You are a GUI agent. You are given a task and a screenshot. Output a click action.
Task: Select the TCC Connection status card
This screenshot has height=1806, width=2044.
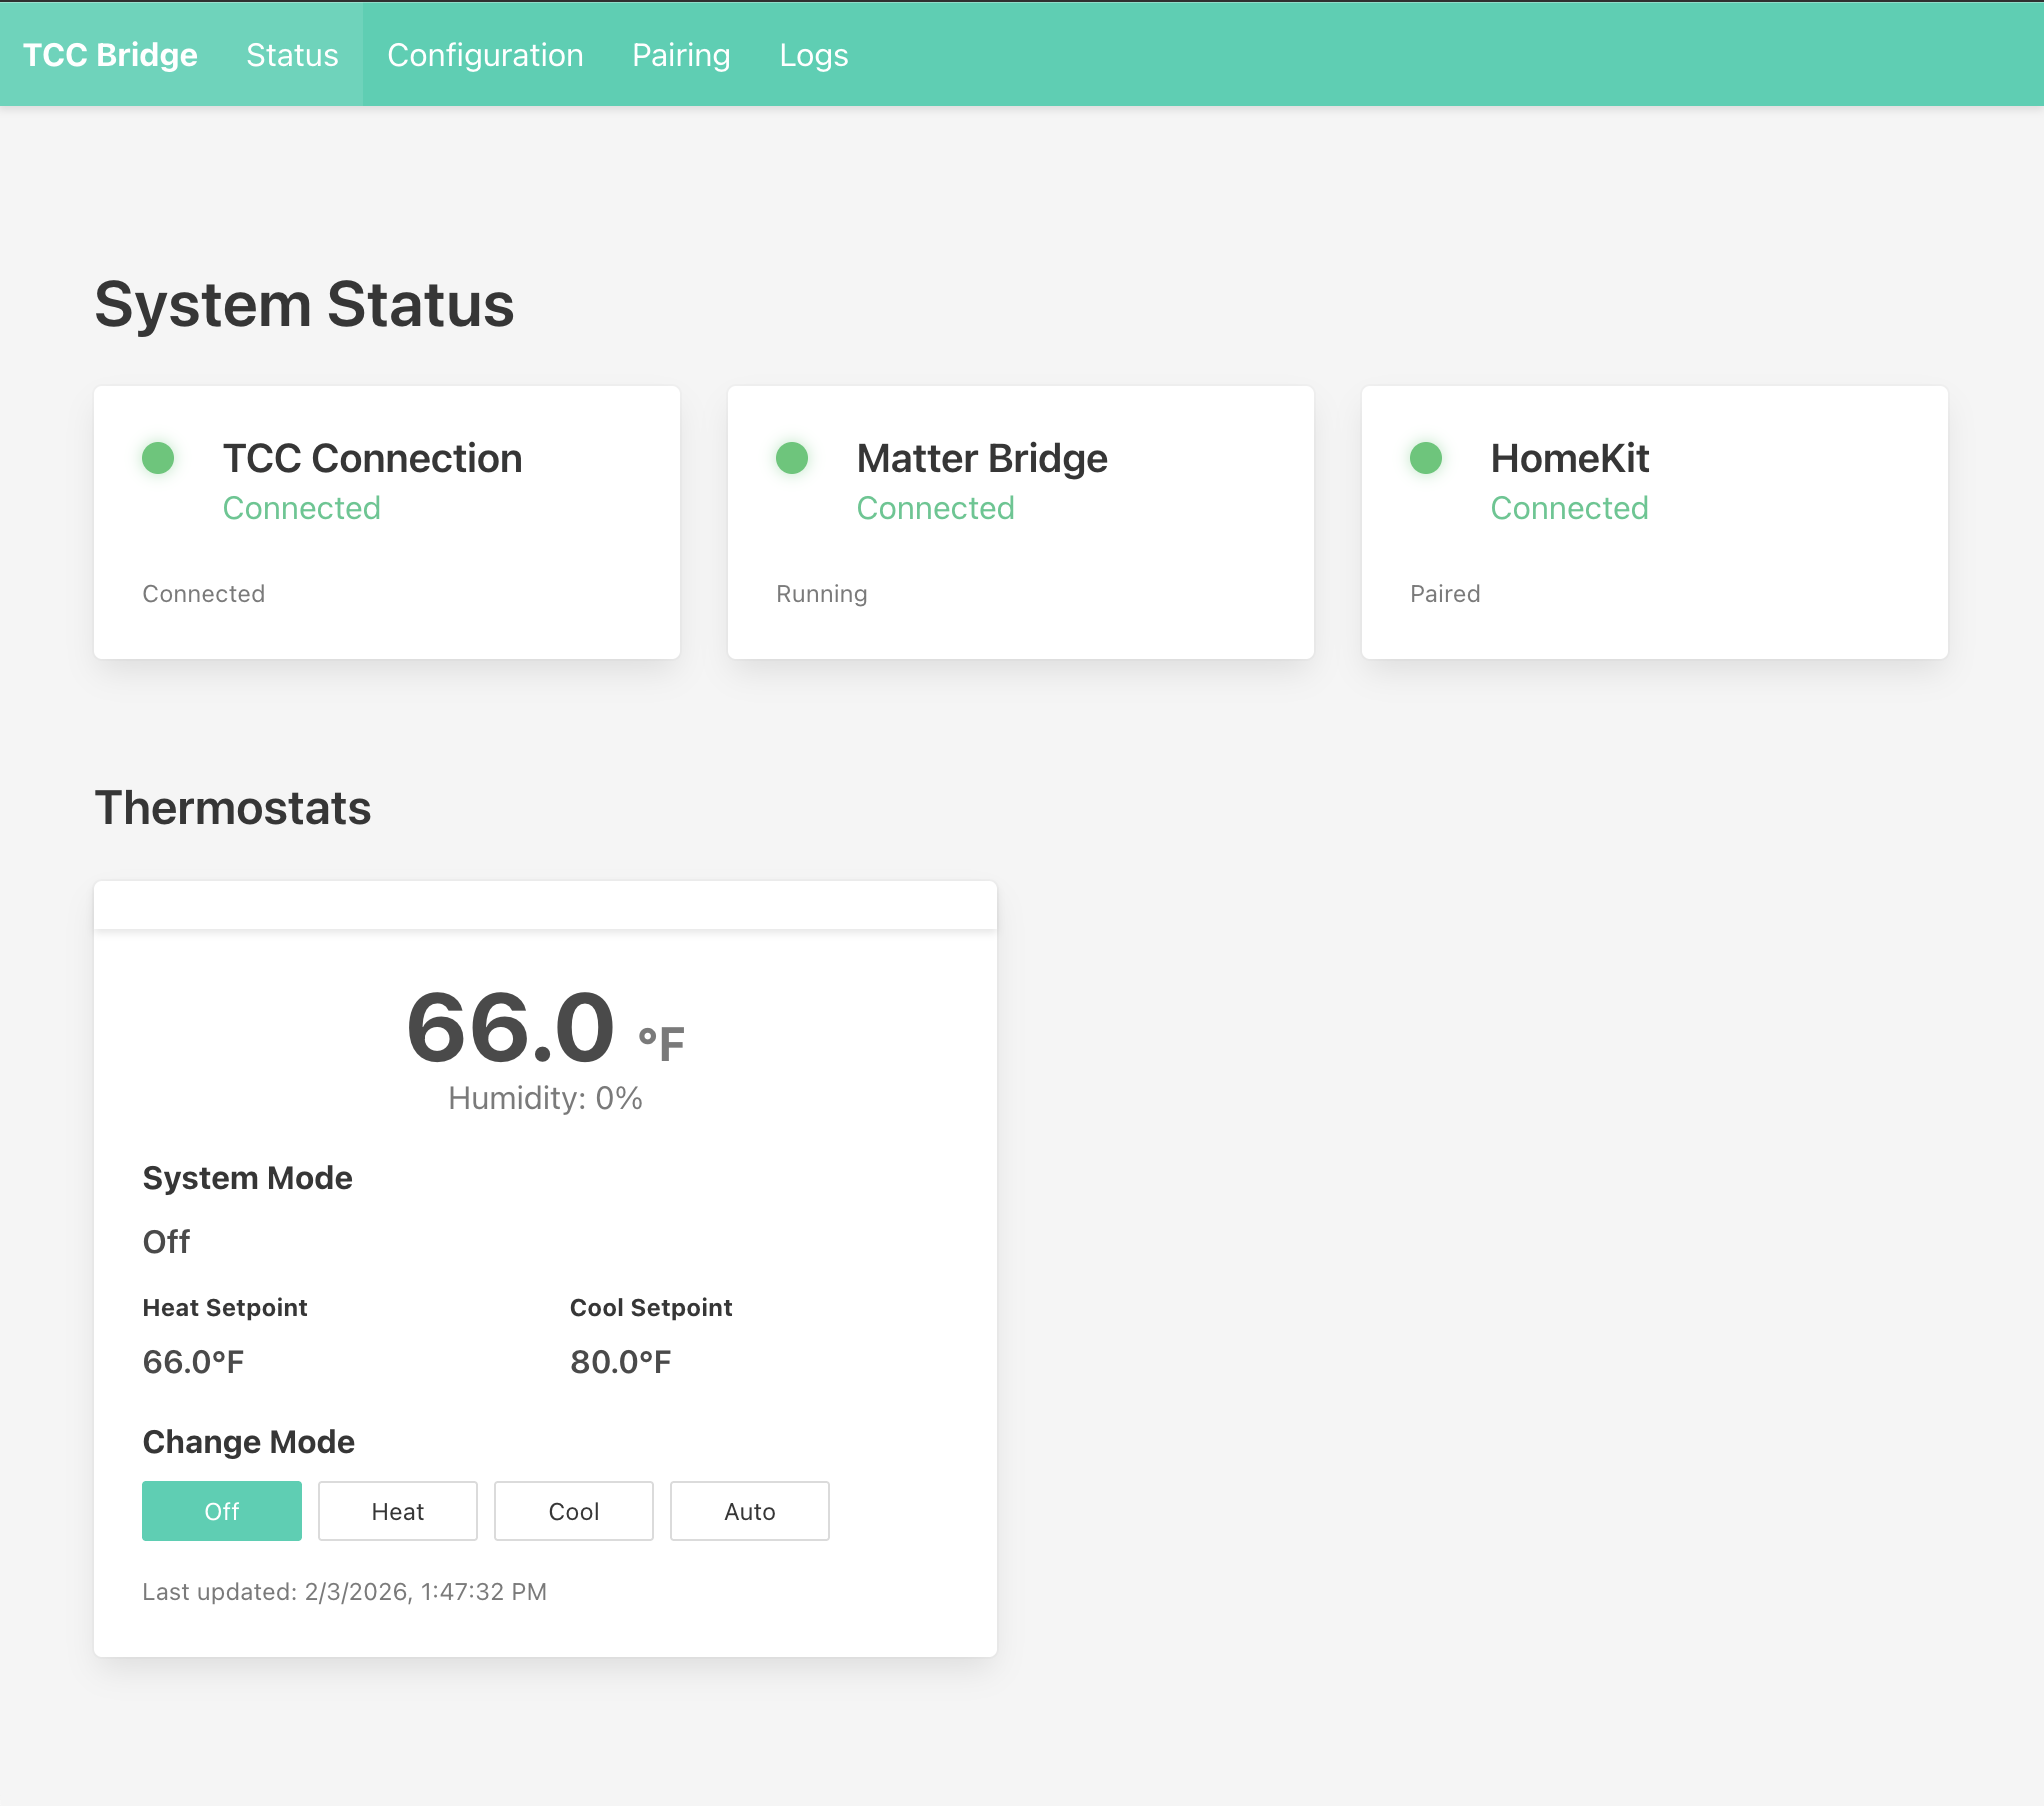point(386,522)
